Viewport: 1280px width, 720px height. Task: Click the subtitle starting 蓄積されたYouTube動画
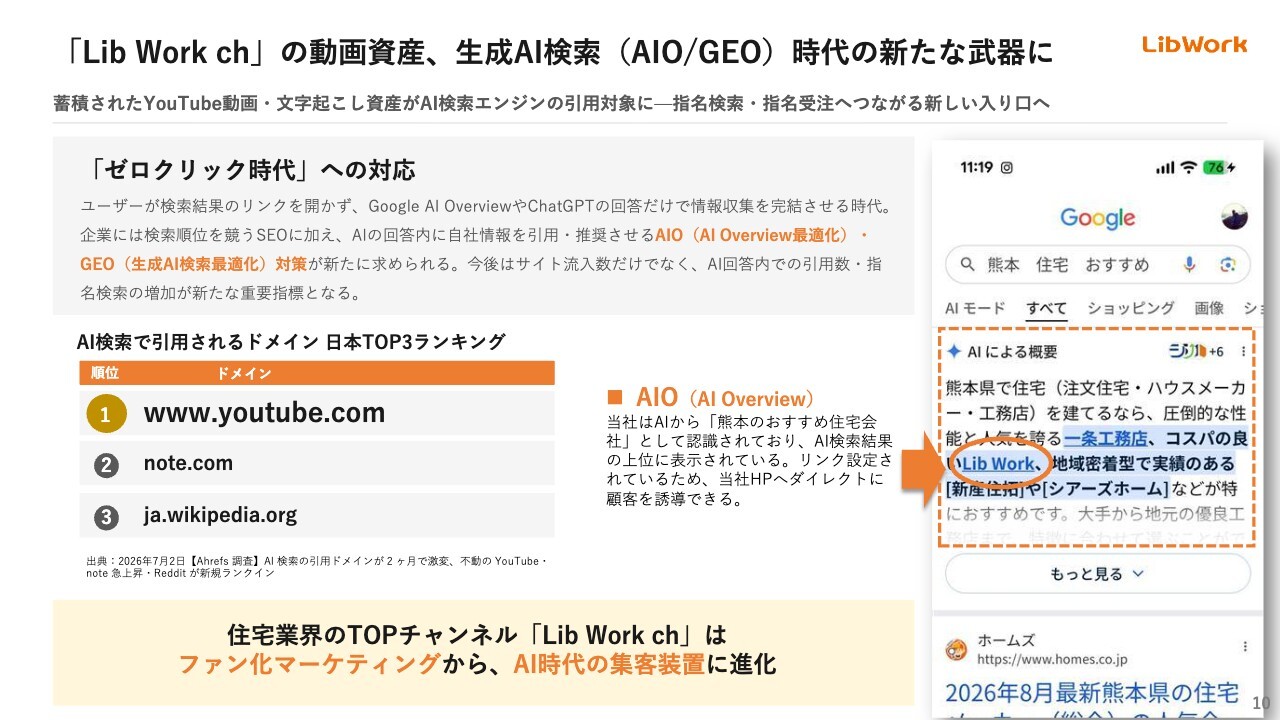pyautogui.click(x=551, y=104)
